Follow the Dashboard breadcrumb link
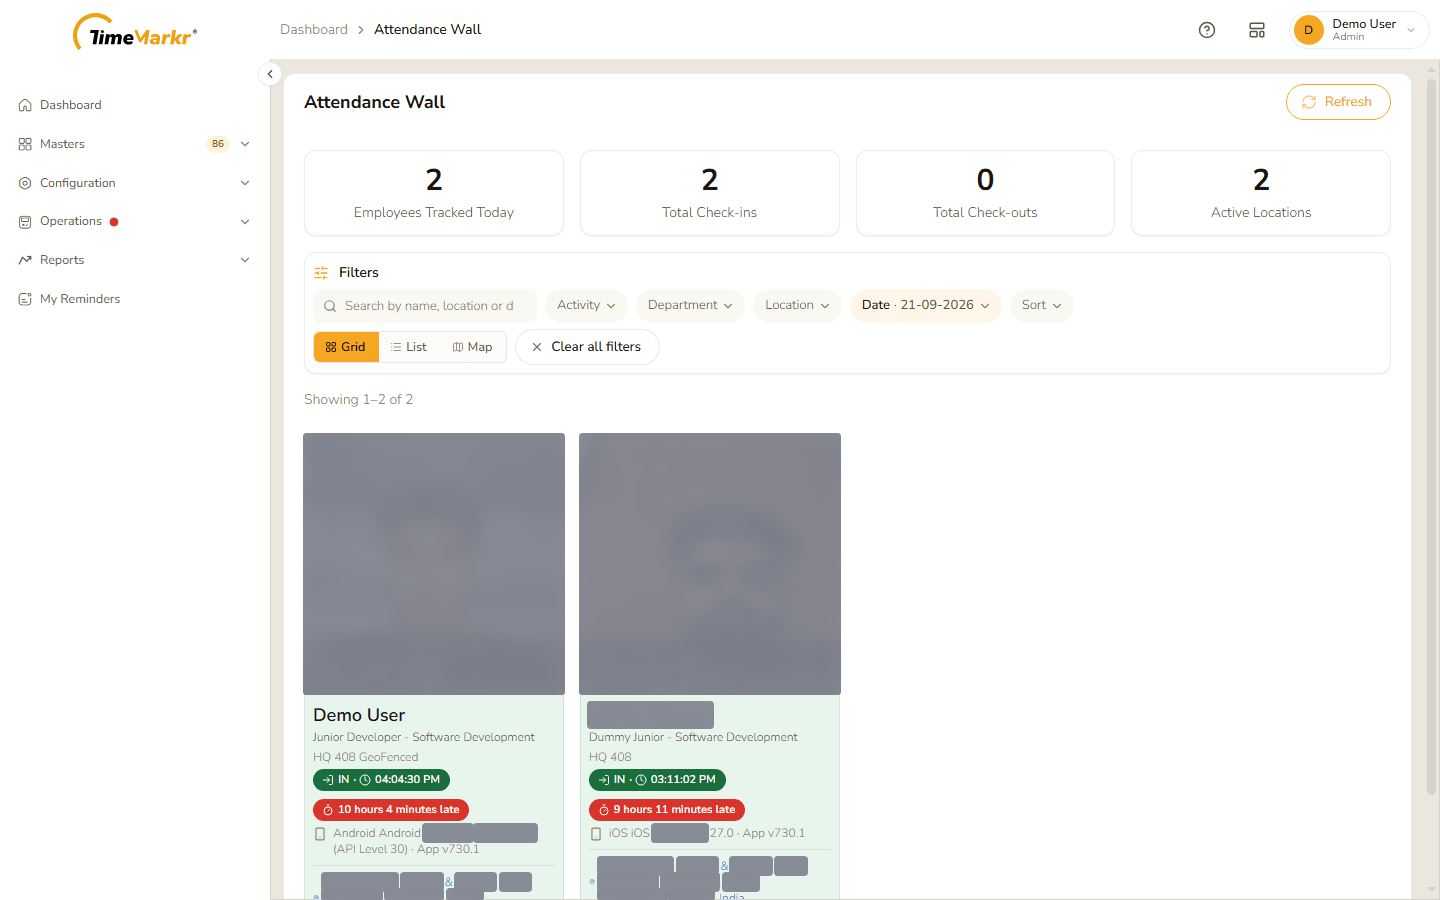 pyautogui.click(x=314, y=30)
